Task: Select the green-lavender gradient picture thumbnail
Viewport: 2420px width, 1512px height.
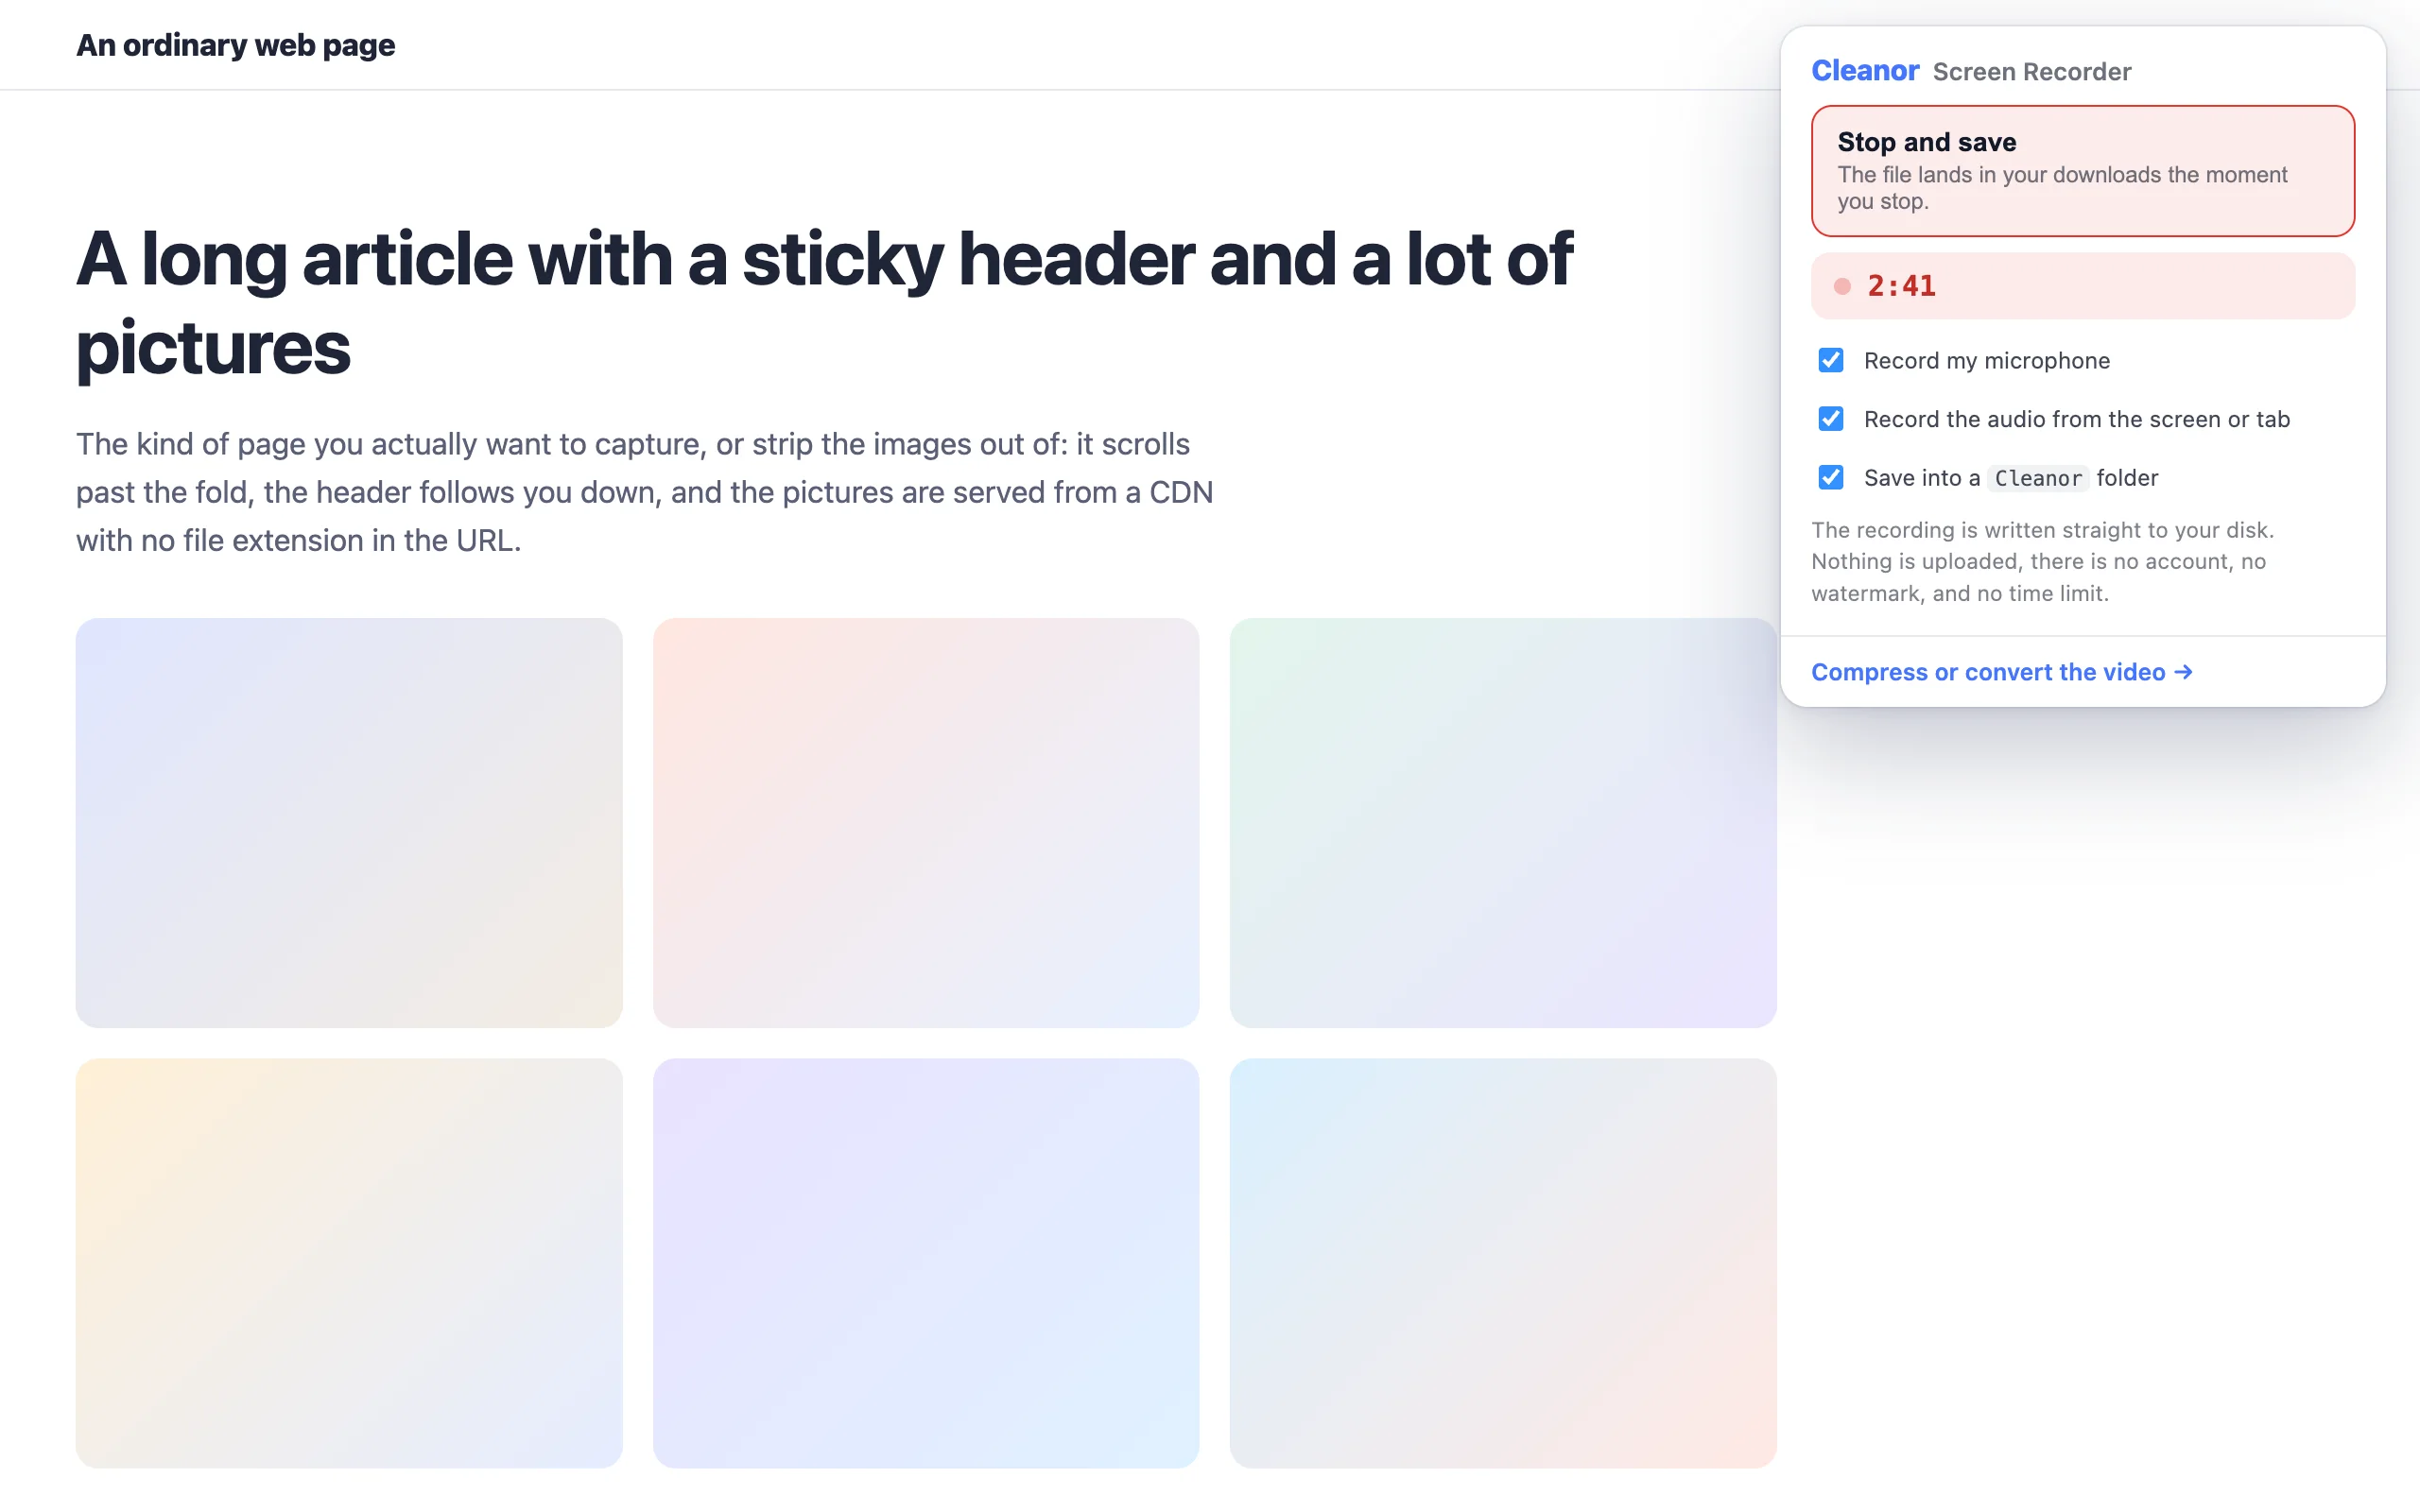Action: 1503,822
